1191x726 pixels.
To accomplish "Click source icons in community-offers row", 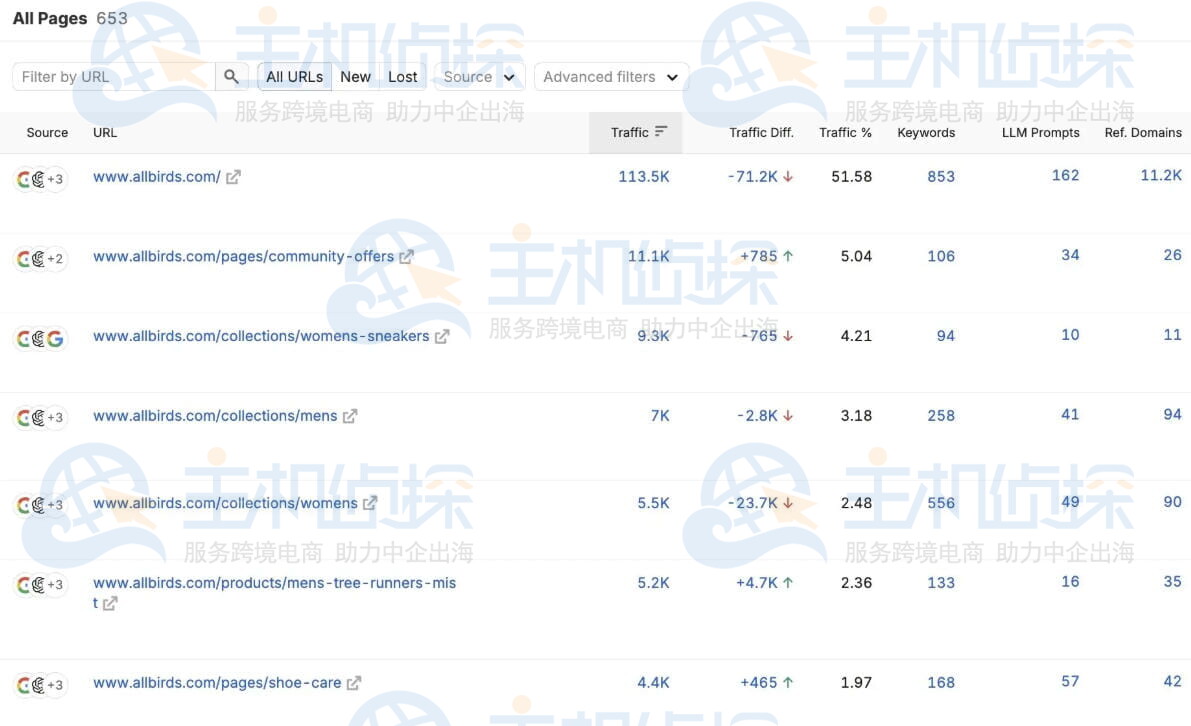I will tap(40, 259).
